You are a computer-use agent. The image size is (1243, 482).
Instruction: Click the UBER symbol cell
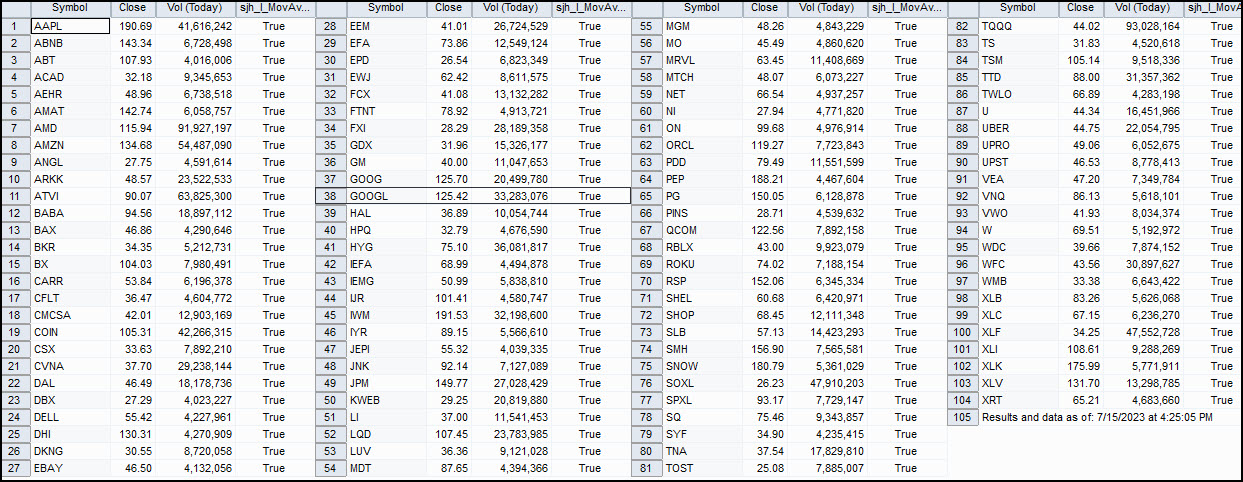[x=1017, y=128]
